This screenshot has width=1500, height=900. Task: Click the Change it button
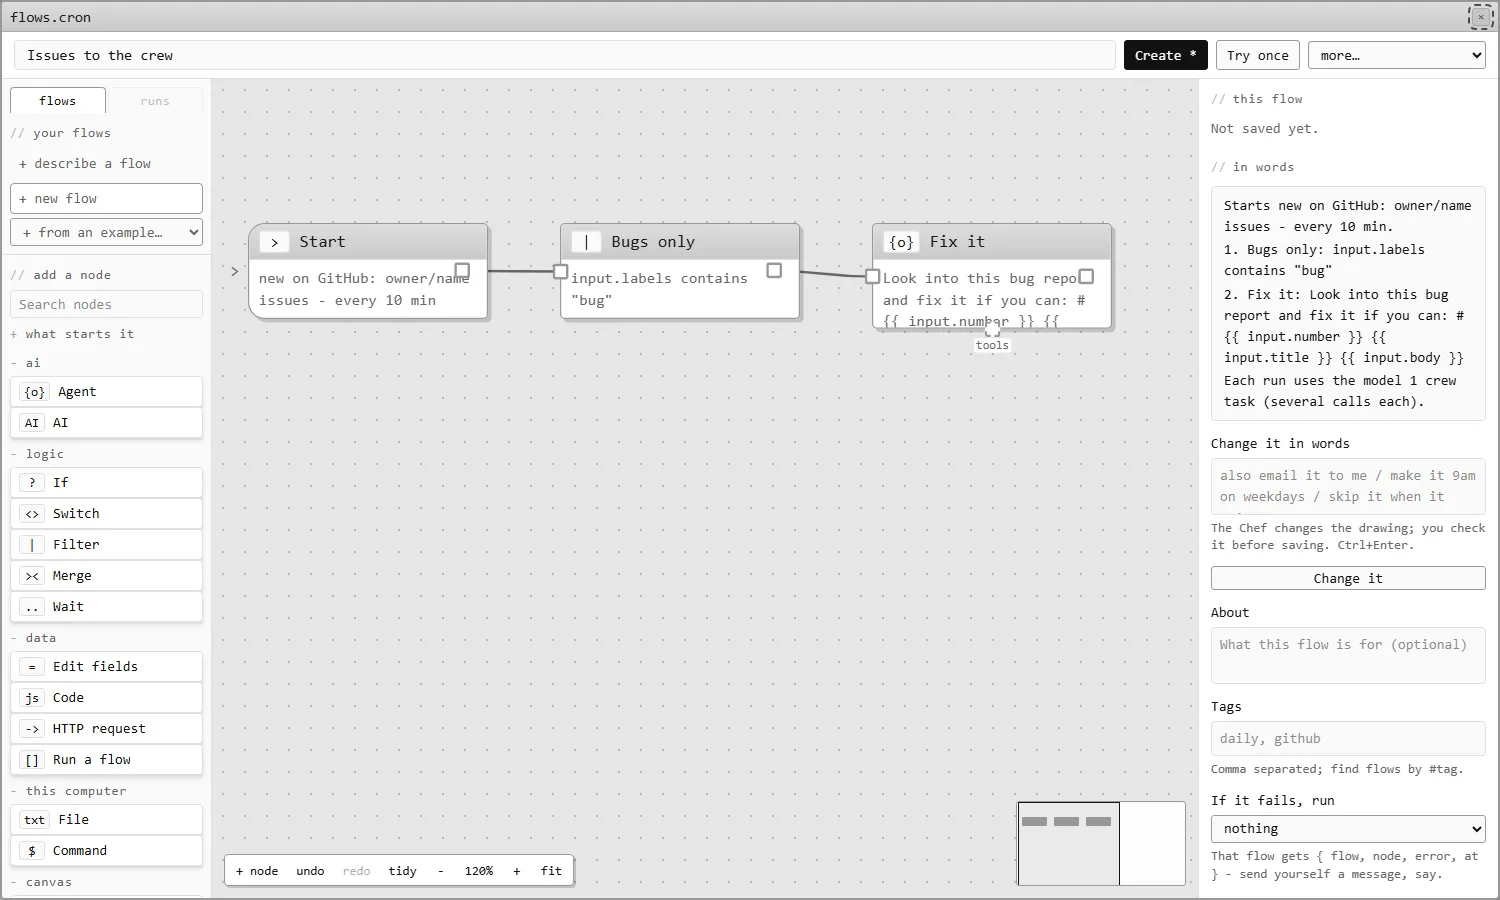(1348, 578)
